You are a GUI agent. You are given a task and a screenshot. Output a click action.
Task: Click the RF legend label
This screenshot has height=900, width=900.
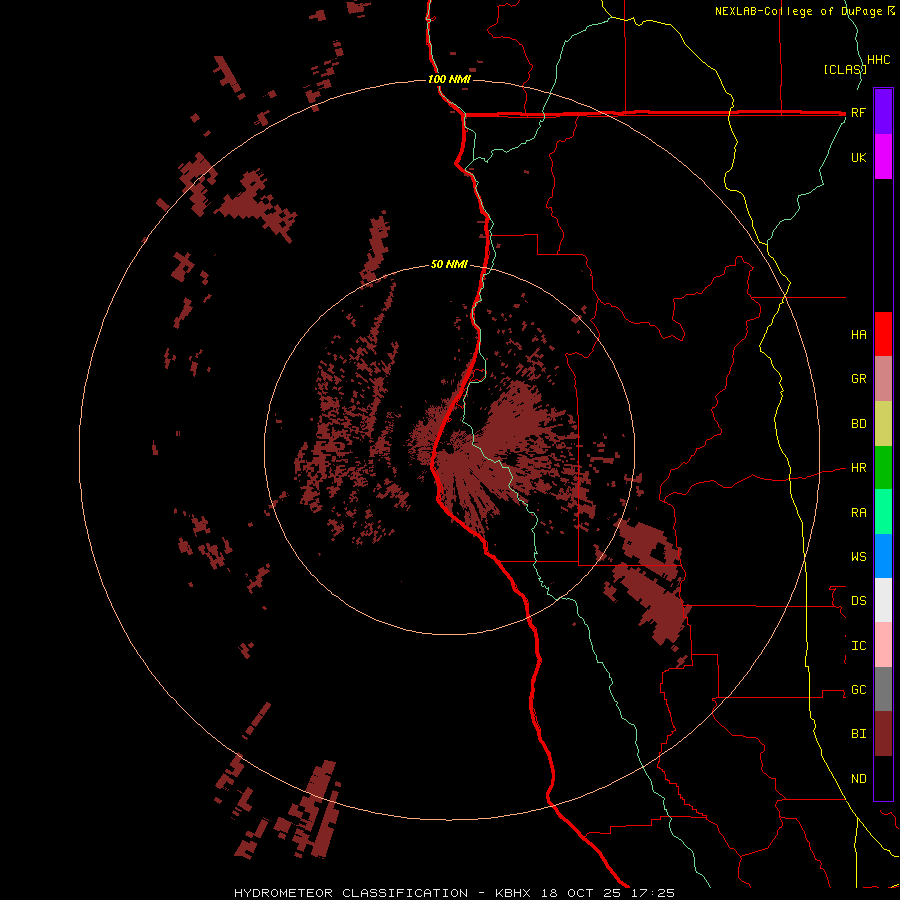[x=858, y=113]
